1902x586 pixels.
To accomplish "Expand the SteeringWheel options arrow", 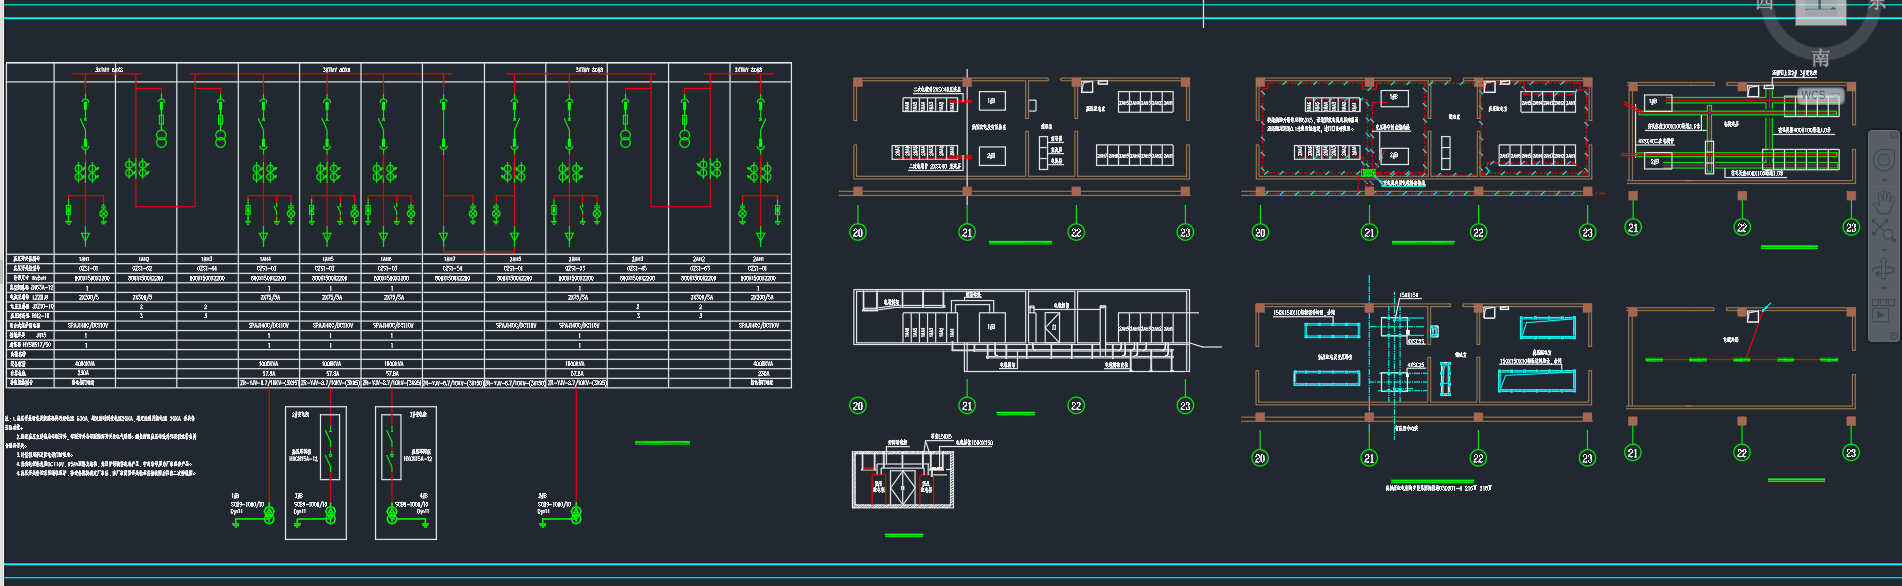I will click(1884, 180).
